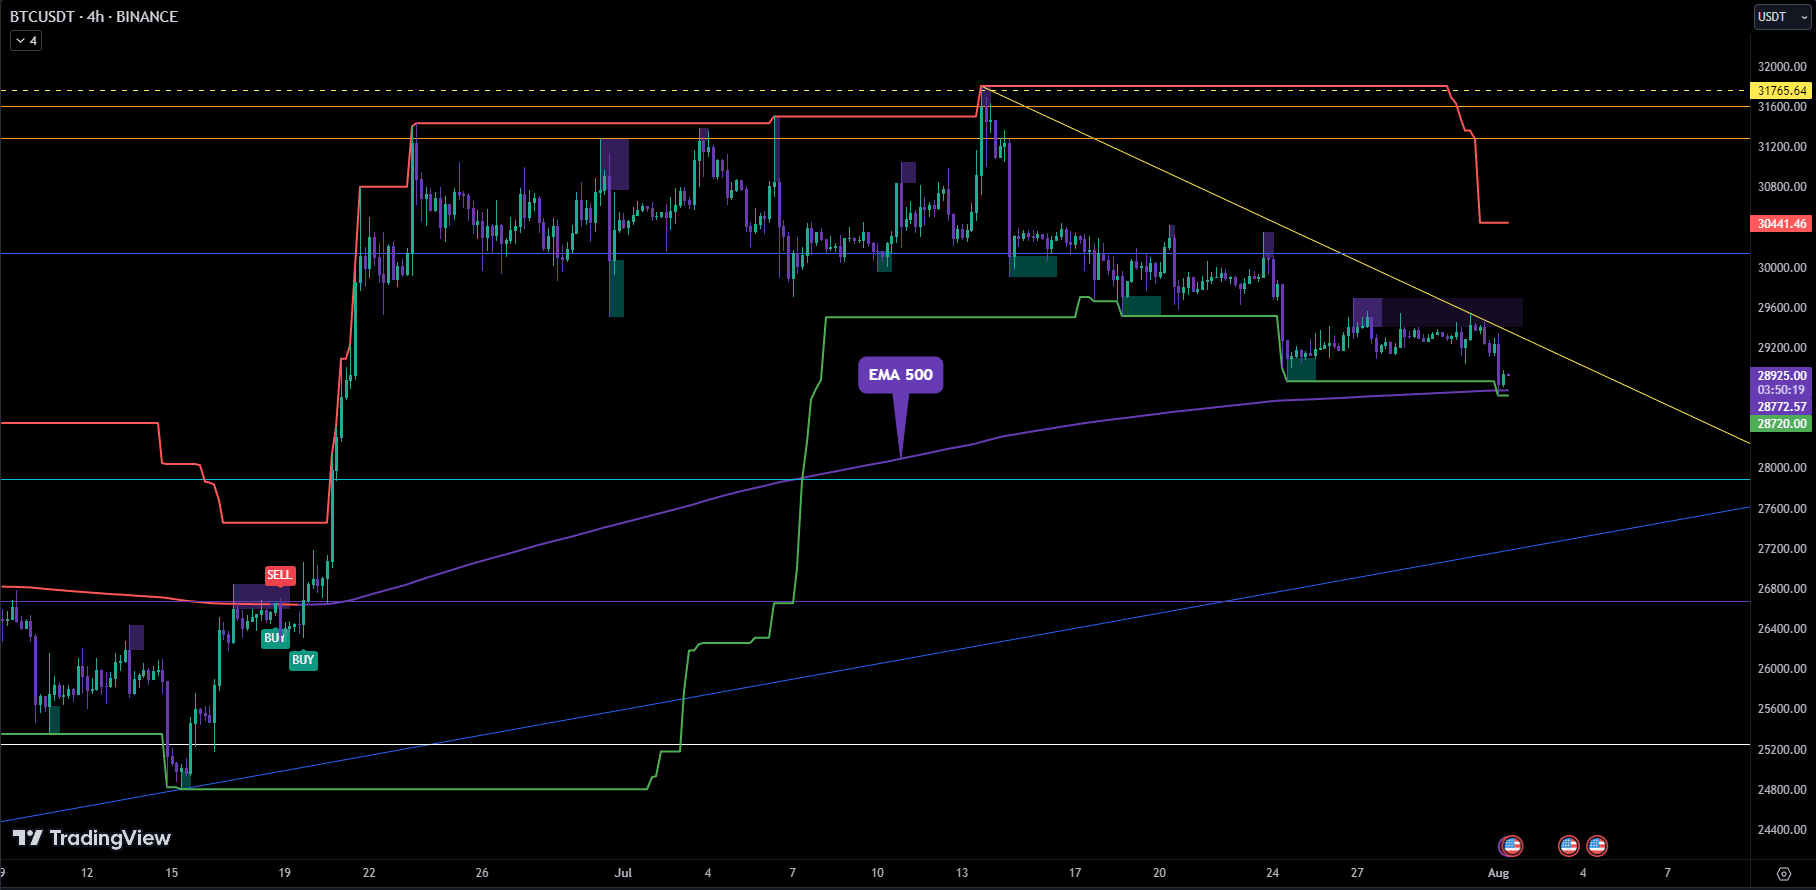Click the 13 date label on time axis
This screenshot has width=1816, height=890.
point(962,873)
